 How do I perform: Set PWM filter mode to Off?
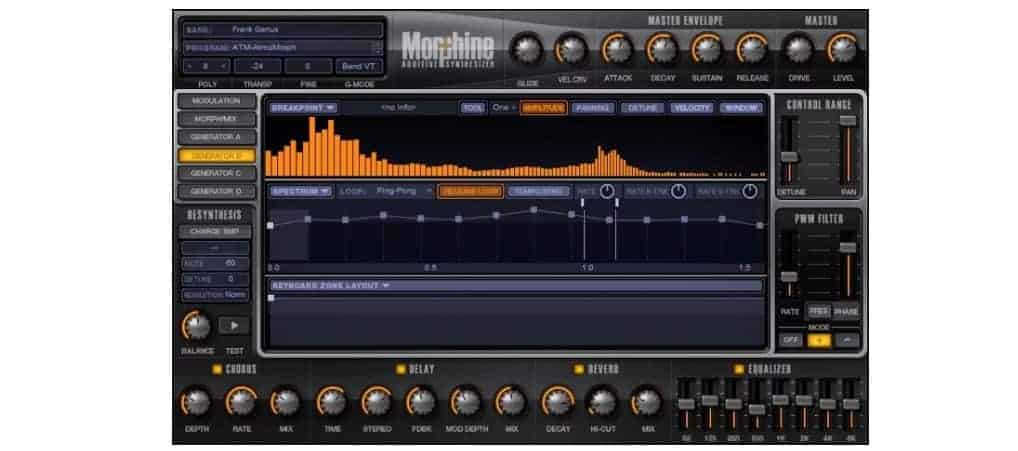(x=790, y=340)
